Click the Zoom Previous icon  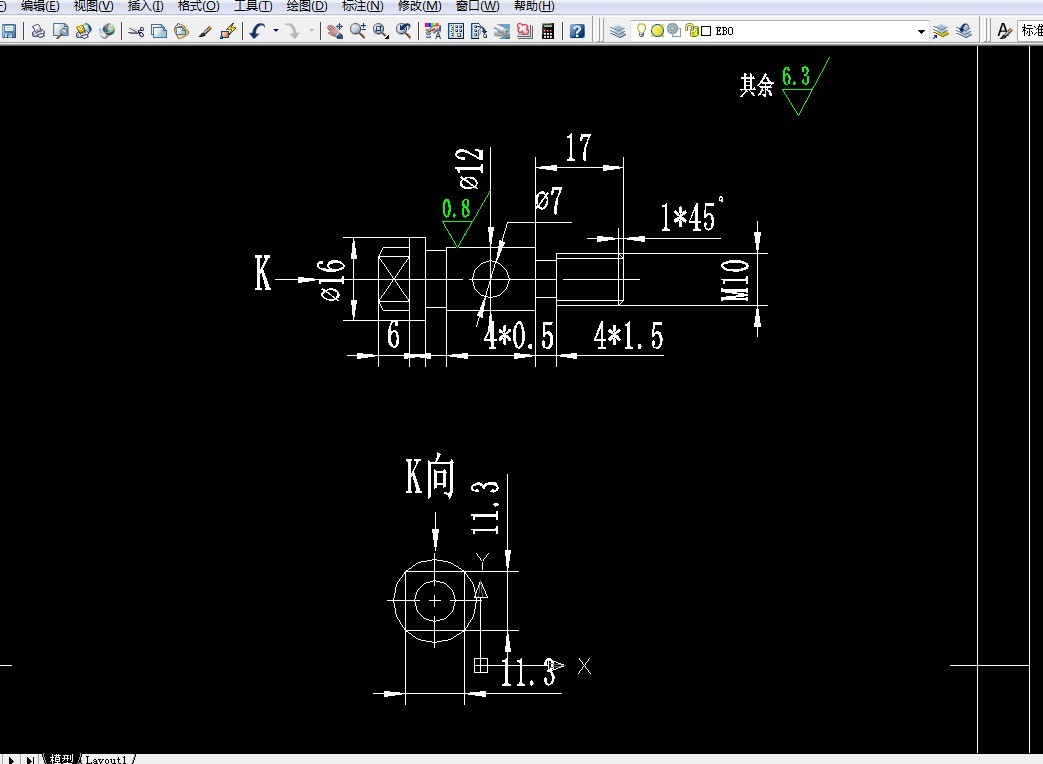pyautogui.click(x=403, y=31)
